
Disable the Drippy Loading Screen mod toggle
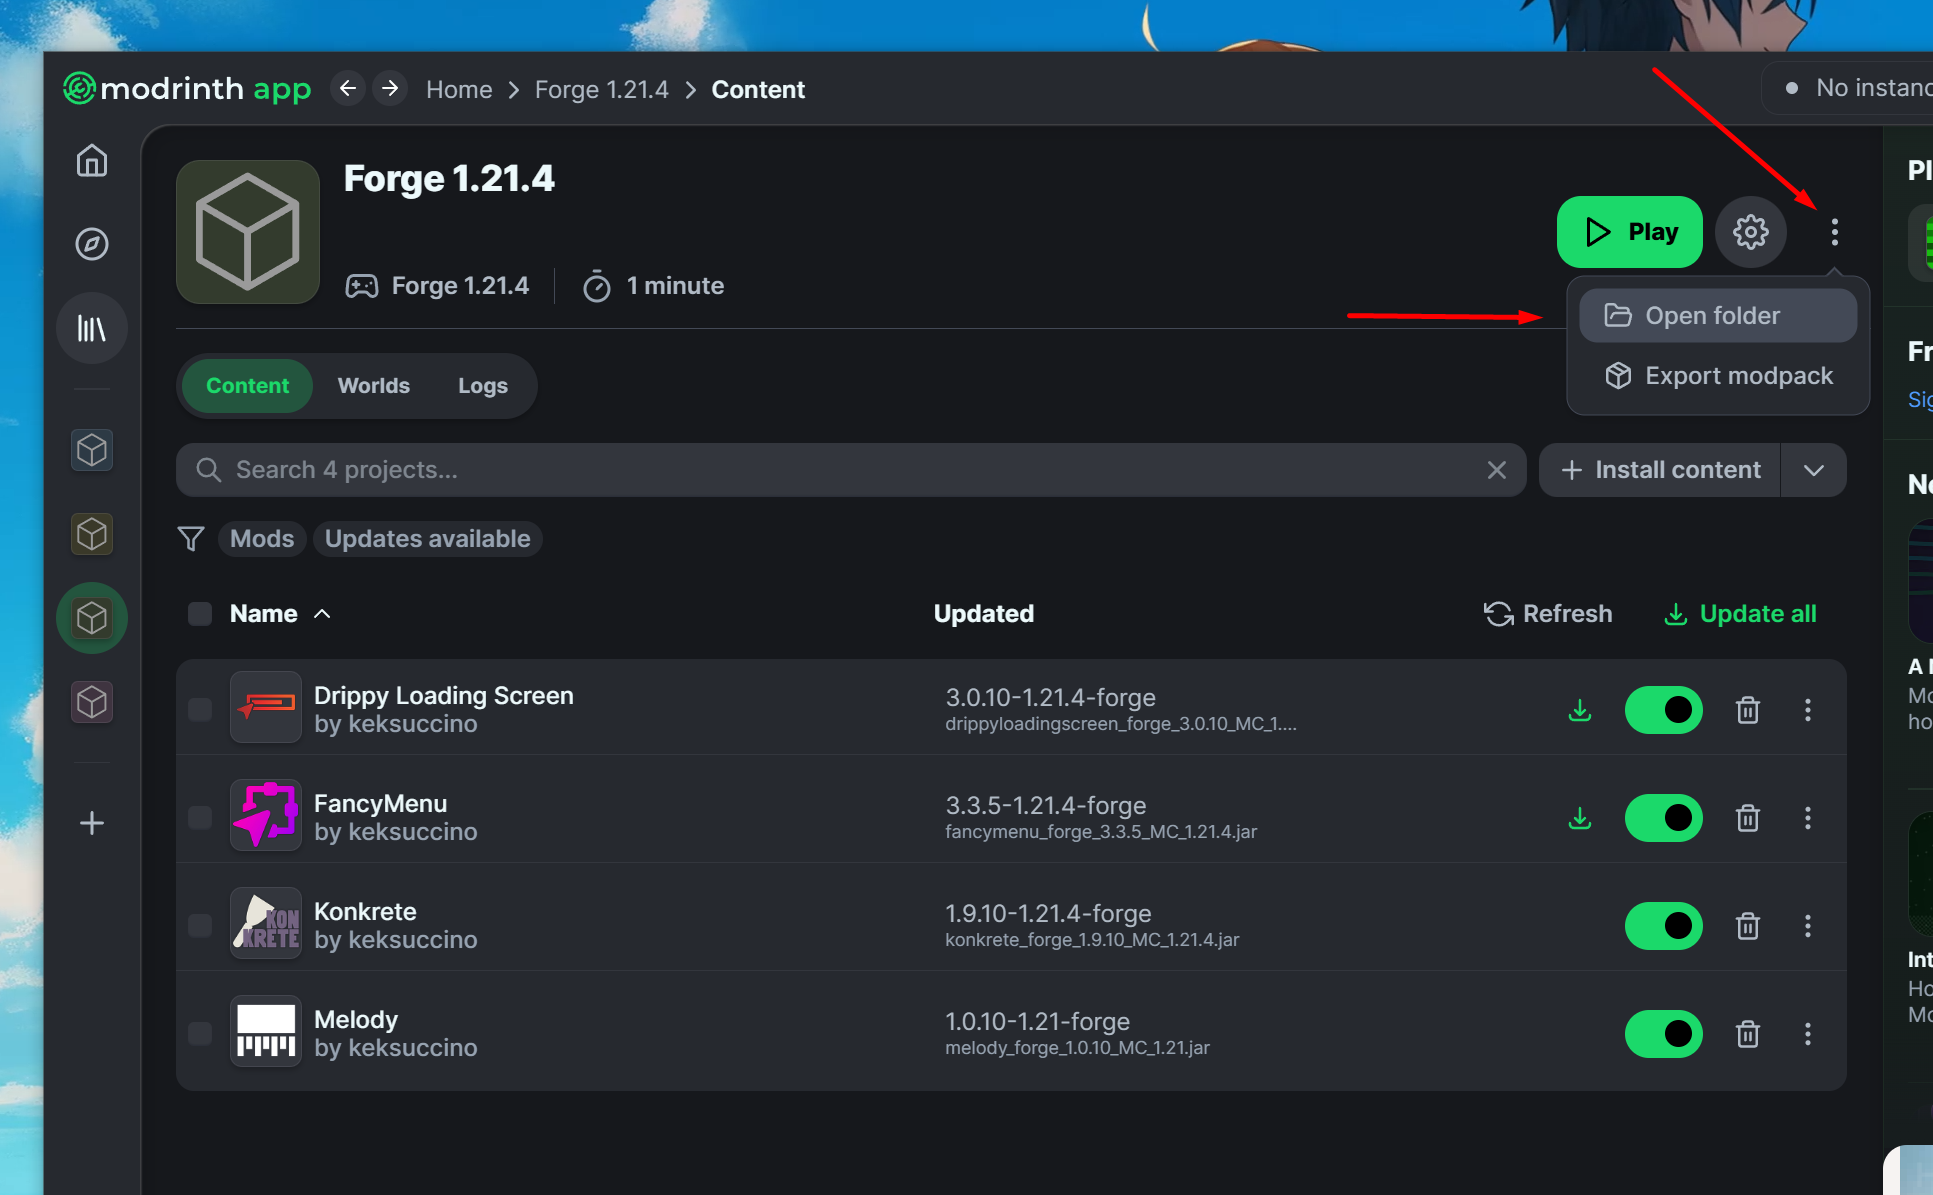(1663, 710)
